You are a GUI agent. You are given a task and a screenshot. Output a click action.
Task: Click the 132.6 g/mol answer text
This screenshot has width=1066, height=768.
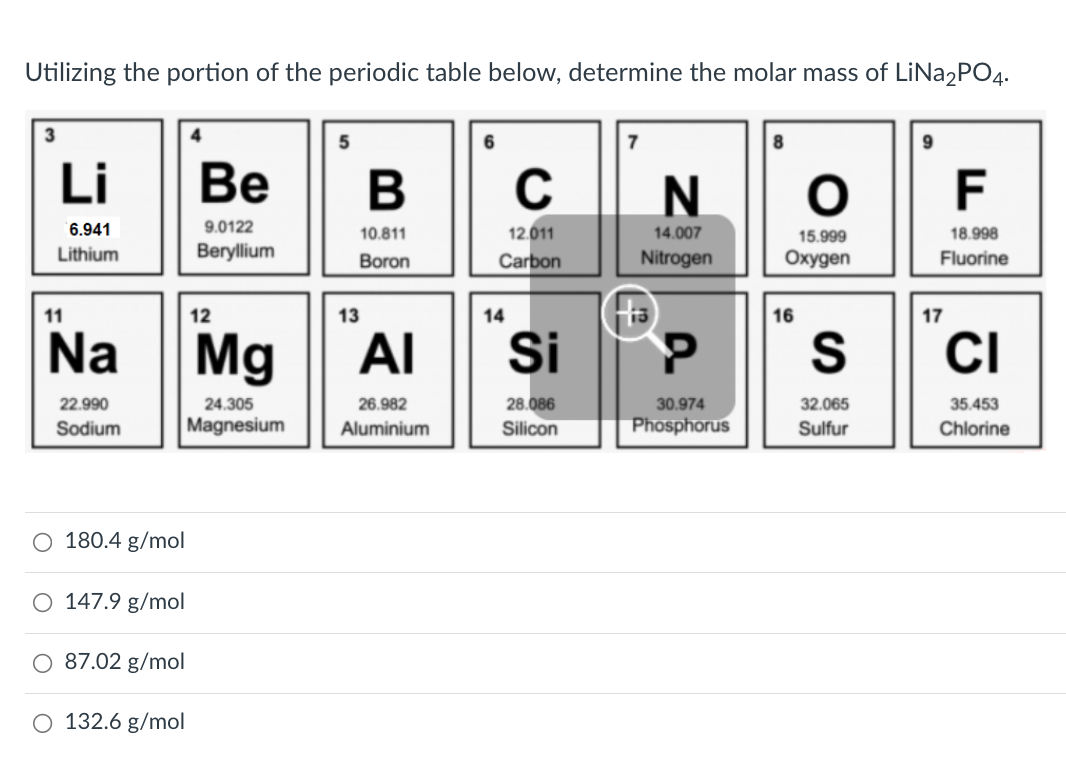click(125, 722)
